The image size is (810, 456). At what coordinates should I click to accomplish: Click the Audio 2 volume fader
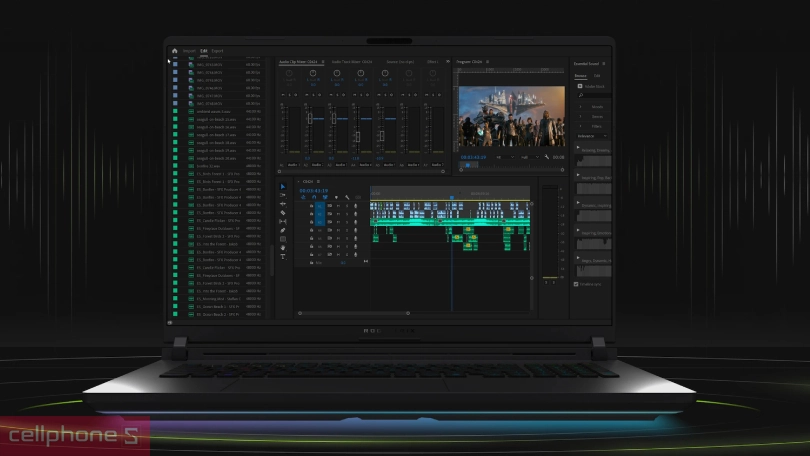point(310,119)
